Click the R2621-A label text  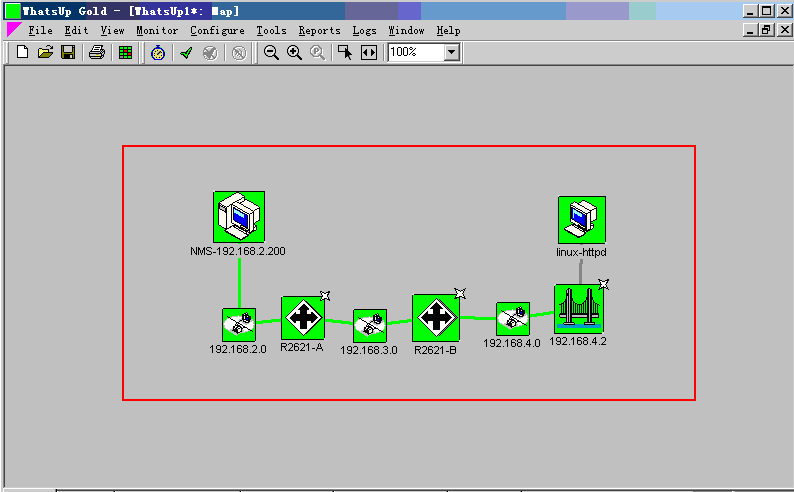pos(301,347)
